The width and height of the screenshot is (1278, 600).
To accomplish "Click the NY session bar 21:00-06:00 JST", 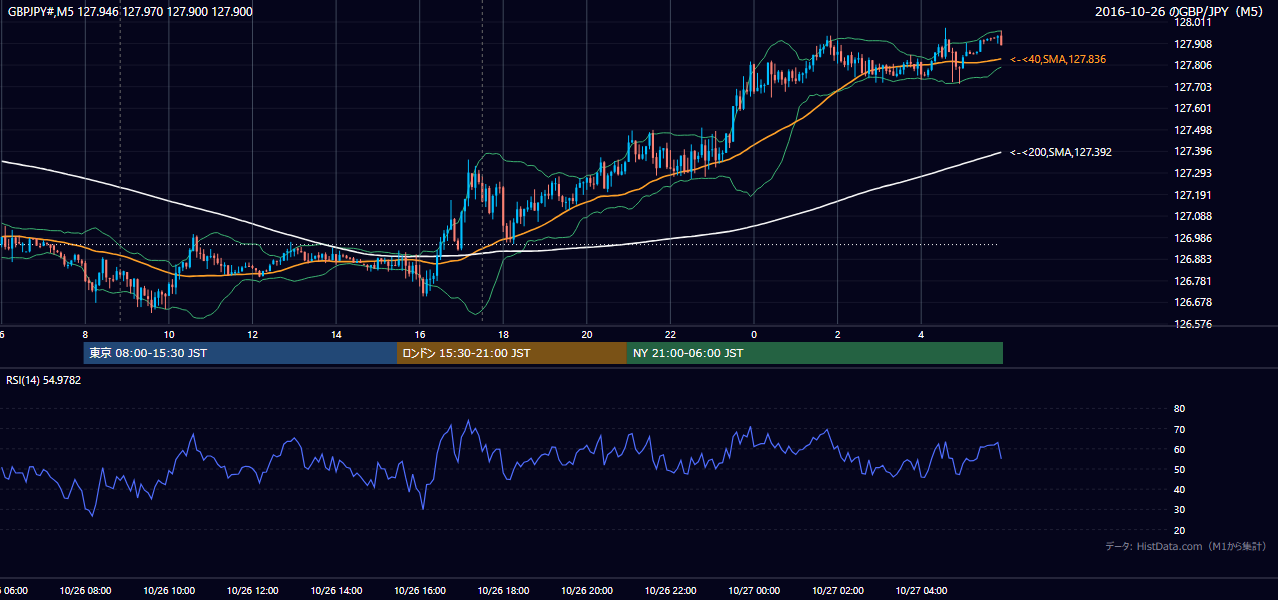I will [x=815, y=353].
